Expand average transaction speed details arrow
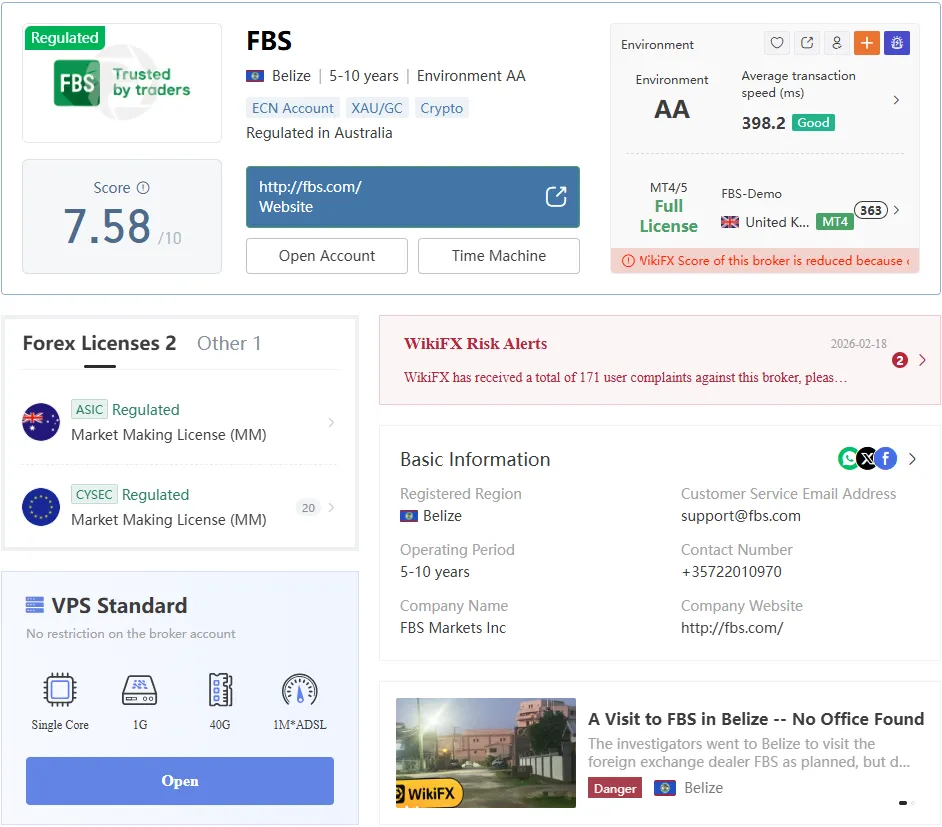Screen dimensions: 942x827 (x=896, y=100)
